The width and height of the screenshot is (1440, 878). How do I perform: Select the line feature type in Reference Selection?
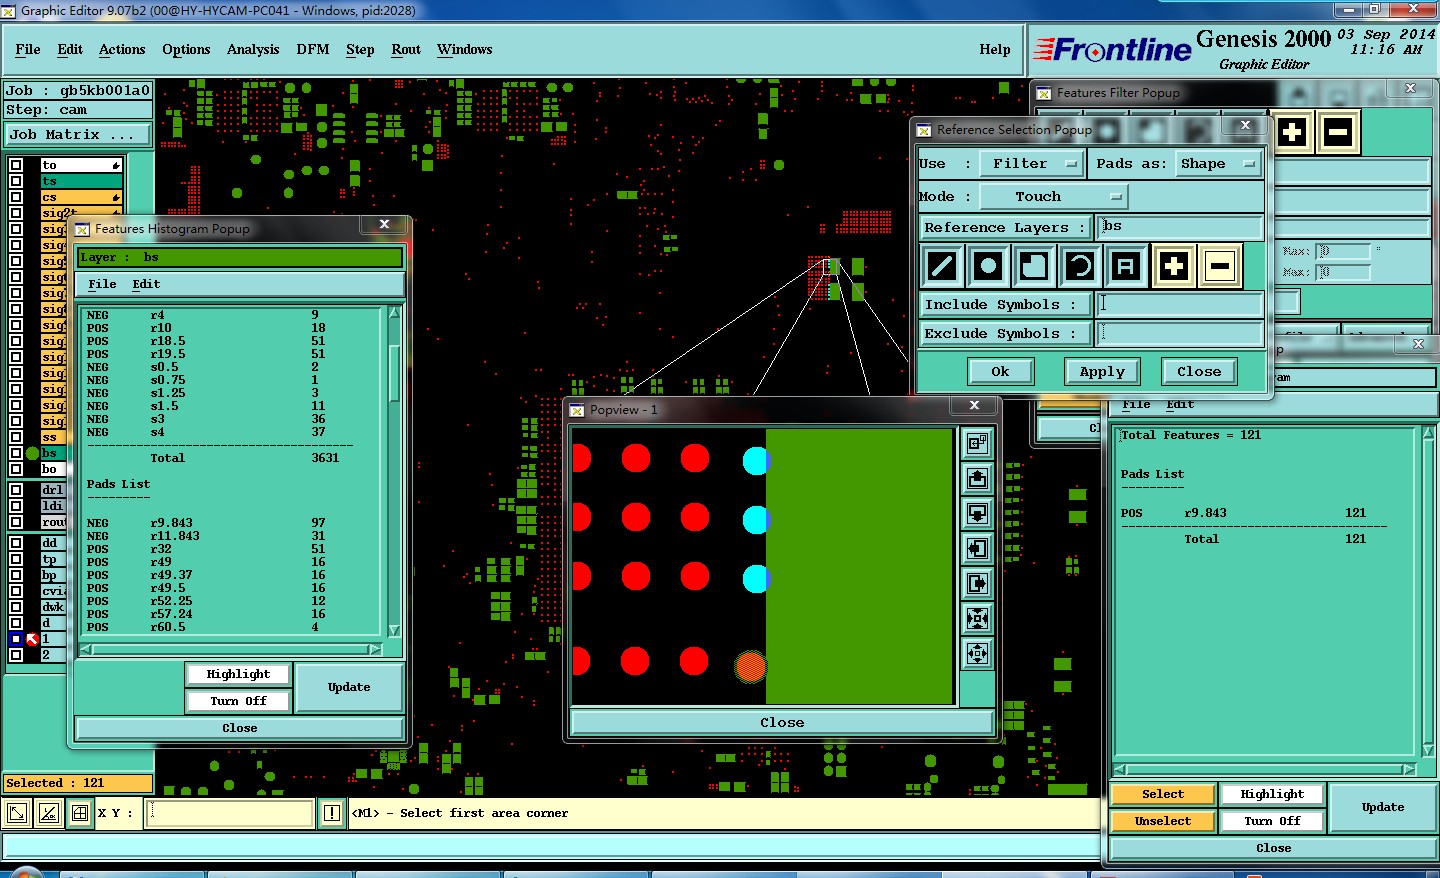(942, 266)
